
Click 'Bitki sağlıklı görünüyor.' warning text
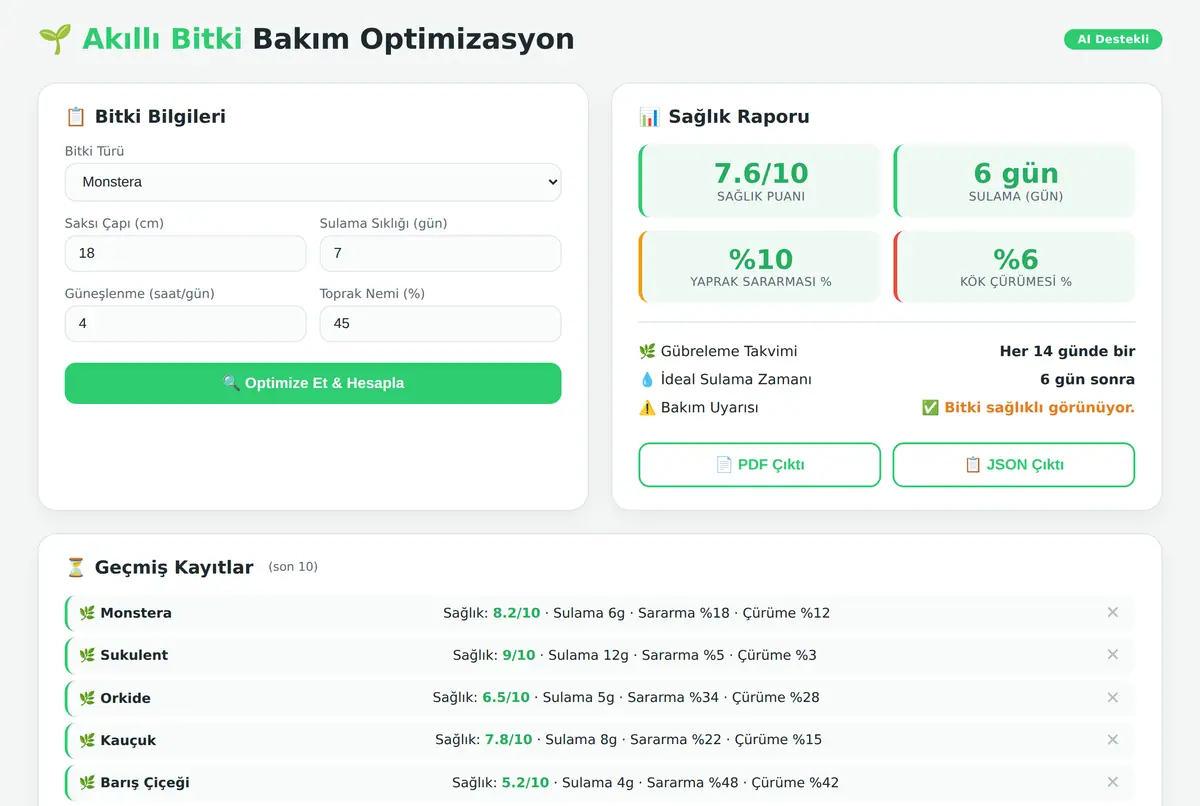pyautogui.click(x=1039, y=407)
